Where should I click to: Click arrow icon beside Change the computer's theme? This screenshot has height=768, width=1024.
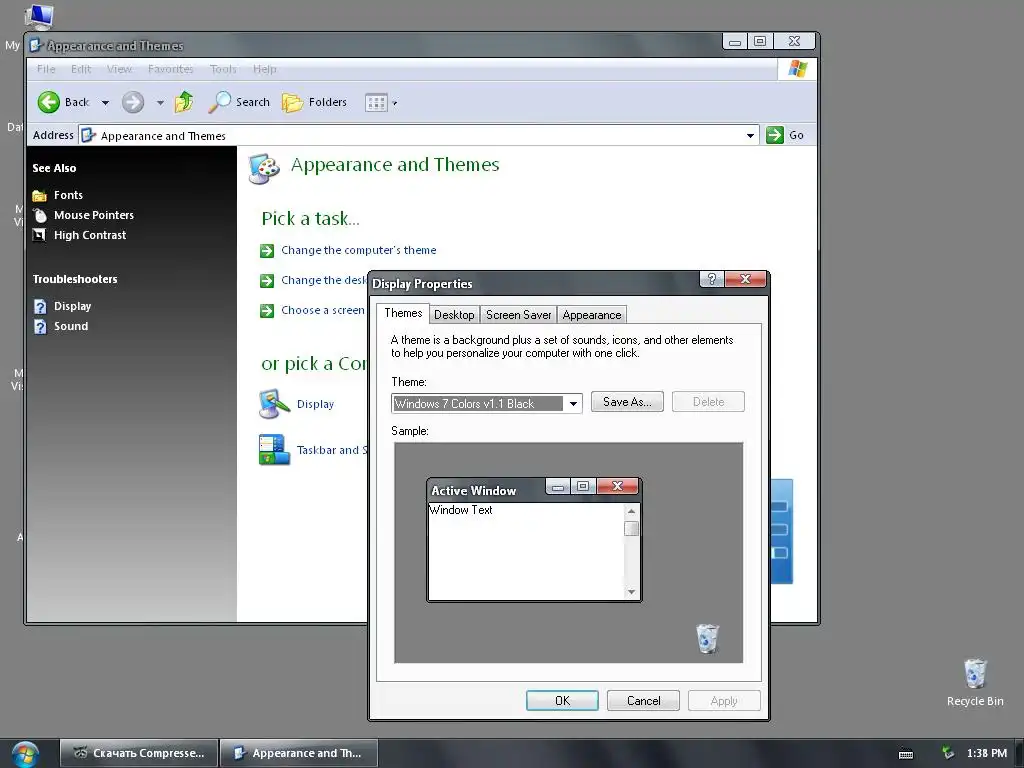(267, 251)
